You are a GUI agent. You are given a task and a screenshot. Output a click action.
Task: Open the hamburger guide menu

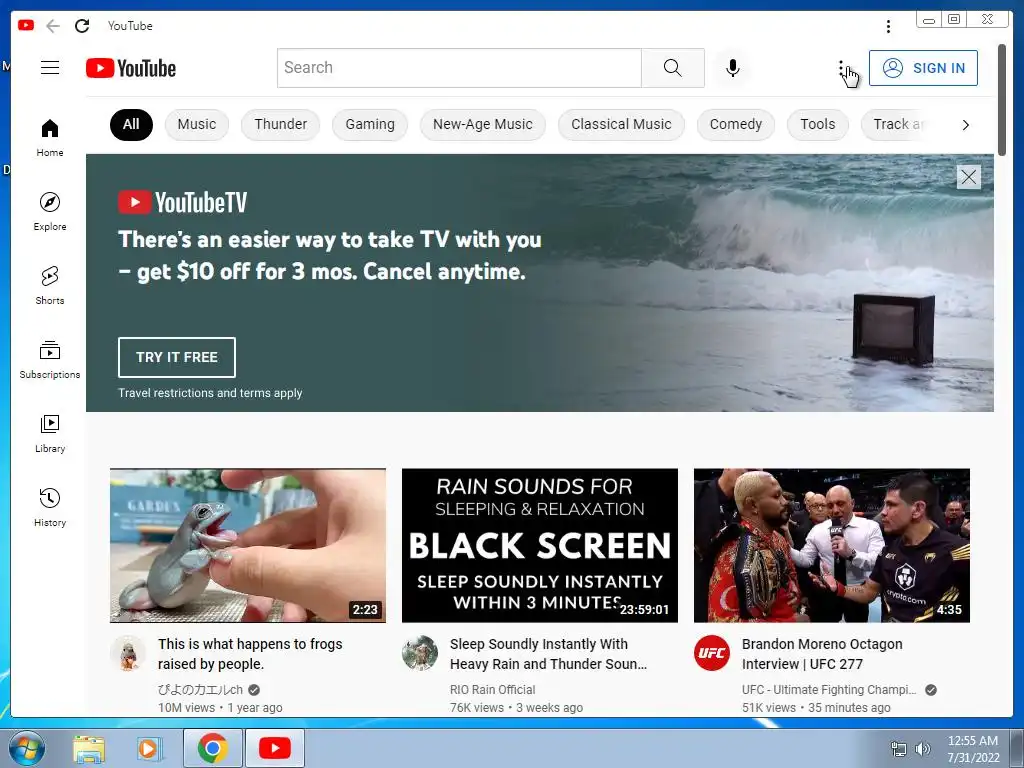tap(50, 68)
